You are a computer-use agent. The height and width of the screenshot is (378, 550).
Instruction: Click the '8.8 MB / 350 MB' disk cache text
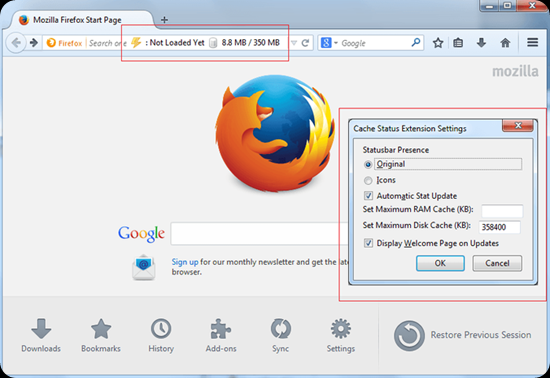click(250, 43)
